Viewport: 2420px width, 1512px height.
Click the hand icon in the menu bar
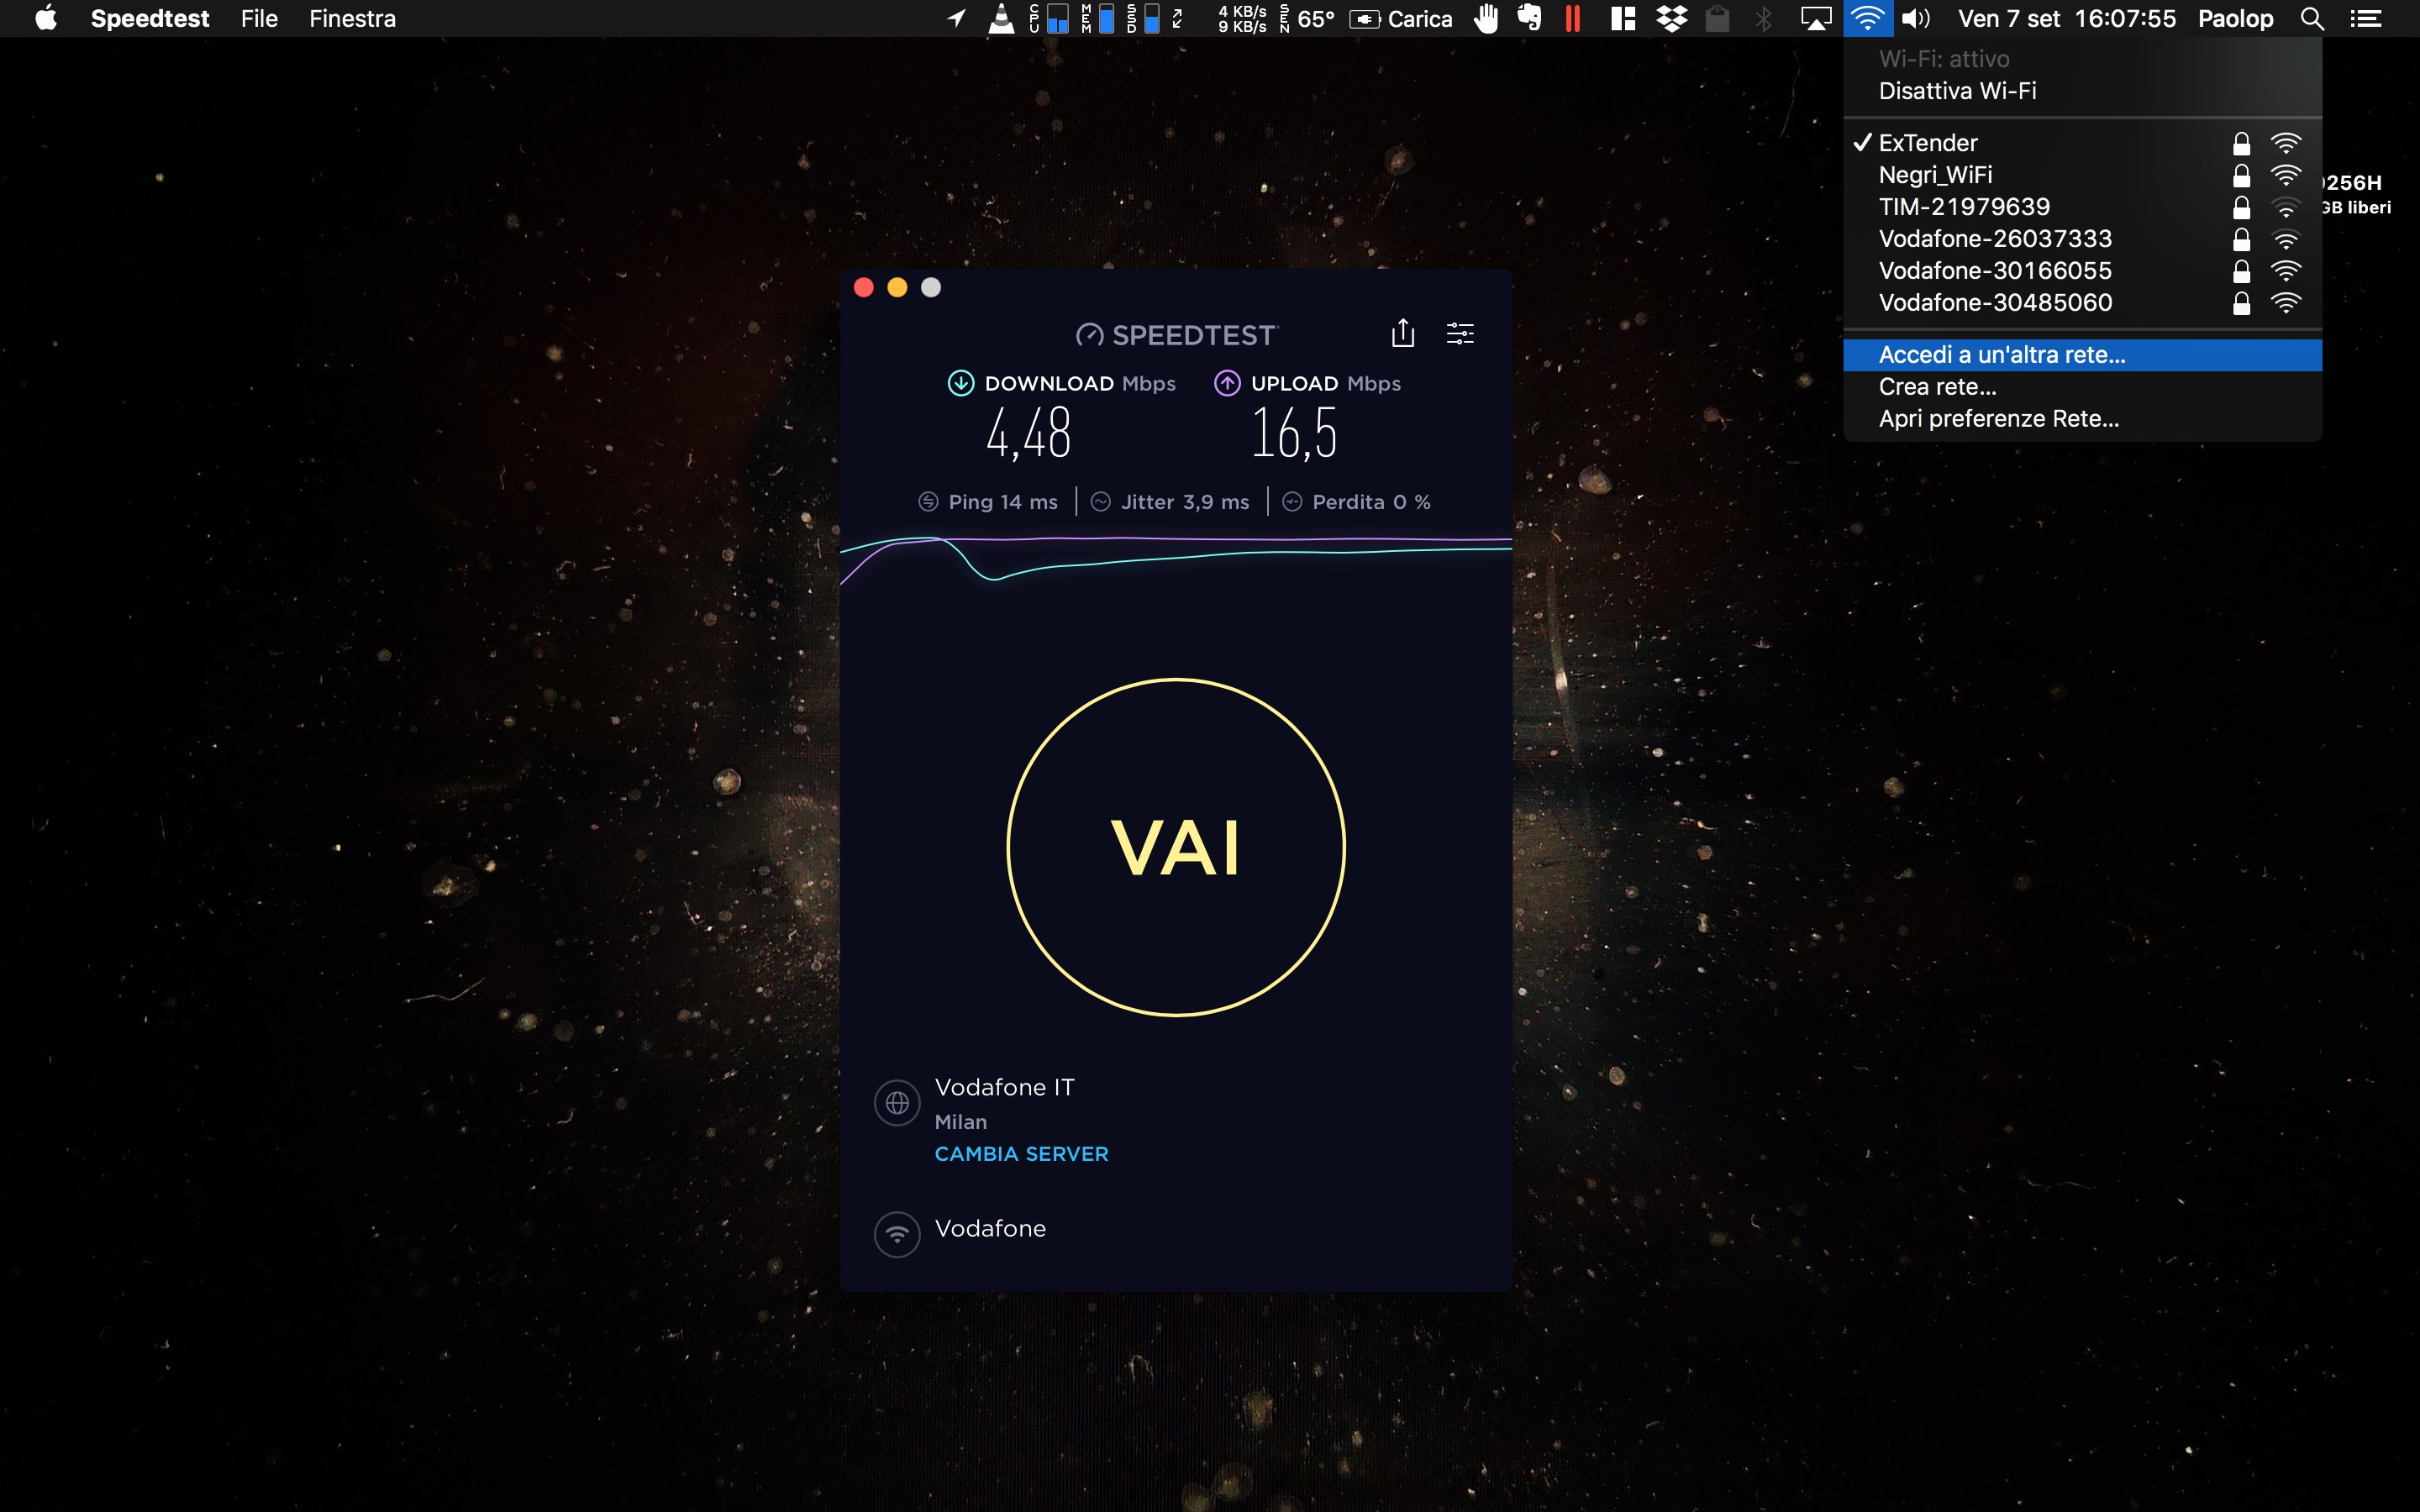[x=1487, y=18]
